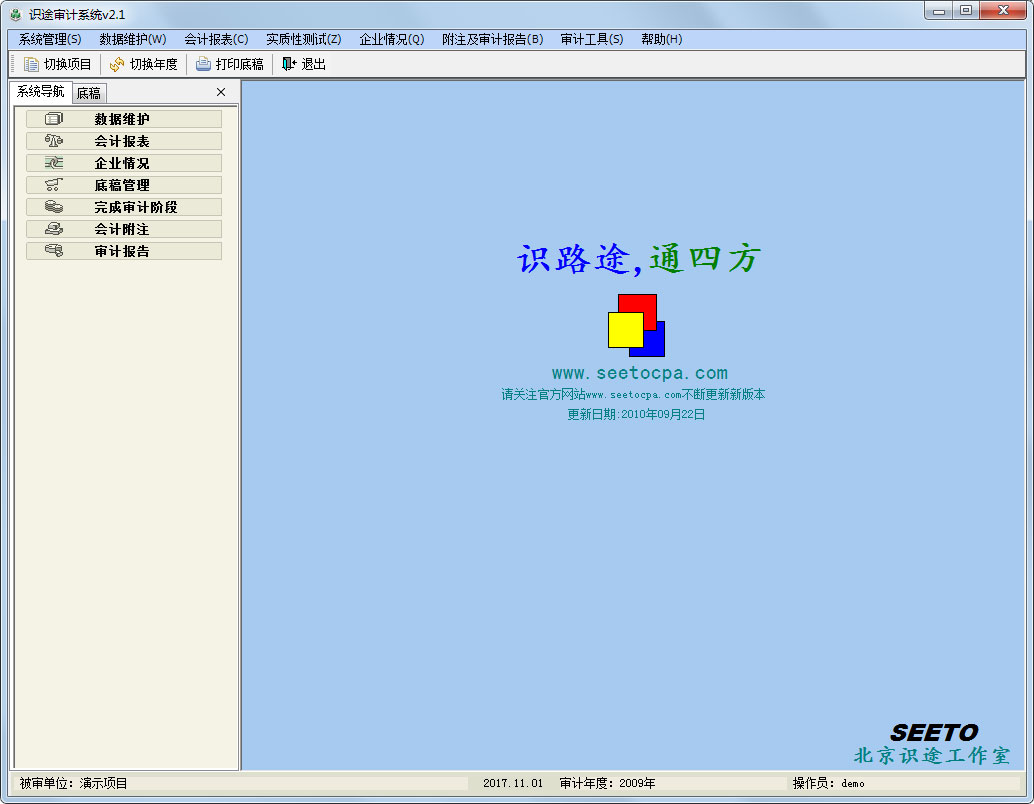This screenshot has height=804, width=1034.
Task: Switch to the 底稿 tab
Action: pyautogui.click(x=89, y=93)
